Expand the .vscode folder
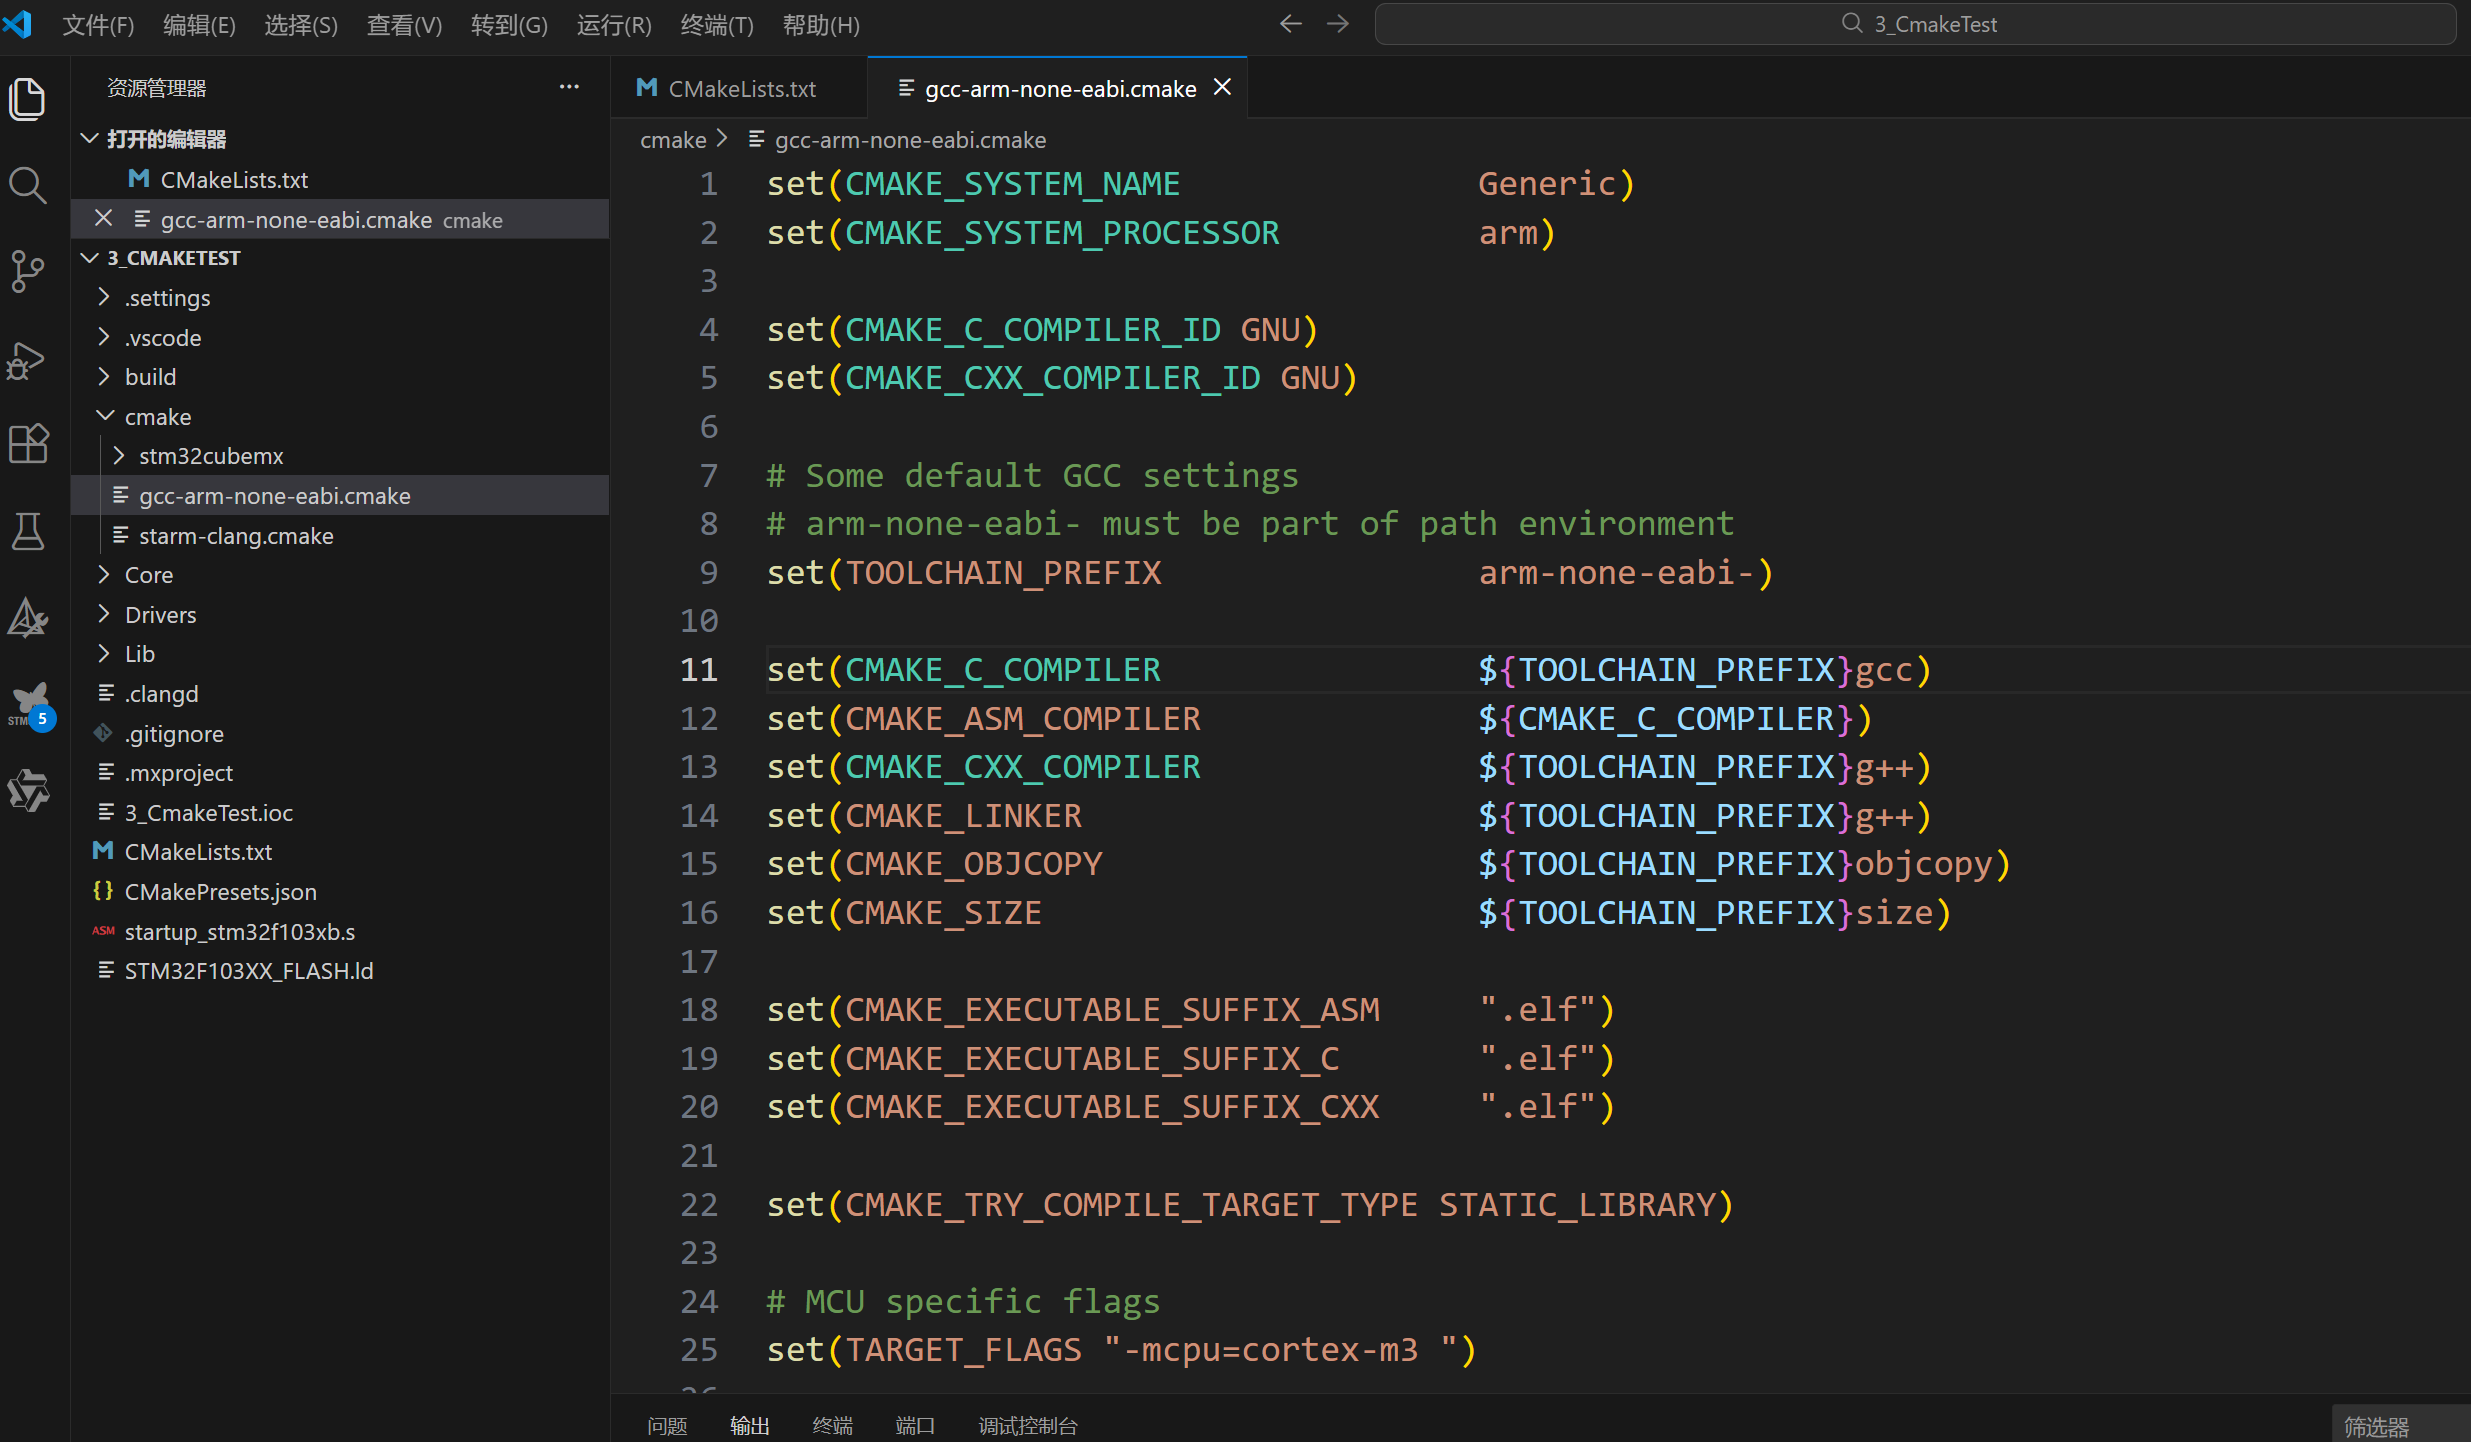The width and height of the screenshot is (2471, 1442). [x=104, y=337]
